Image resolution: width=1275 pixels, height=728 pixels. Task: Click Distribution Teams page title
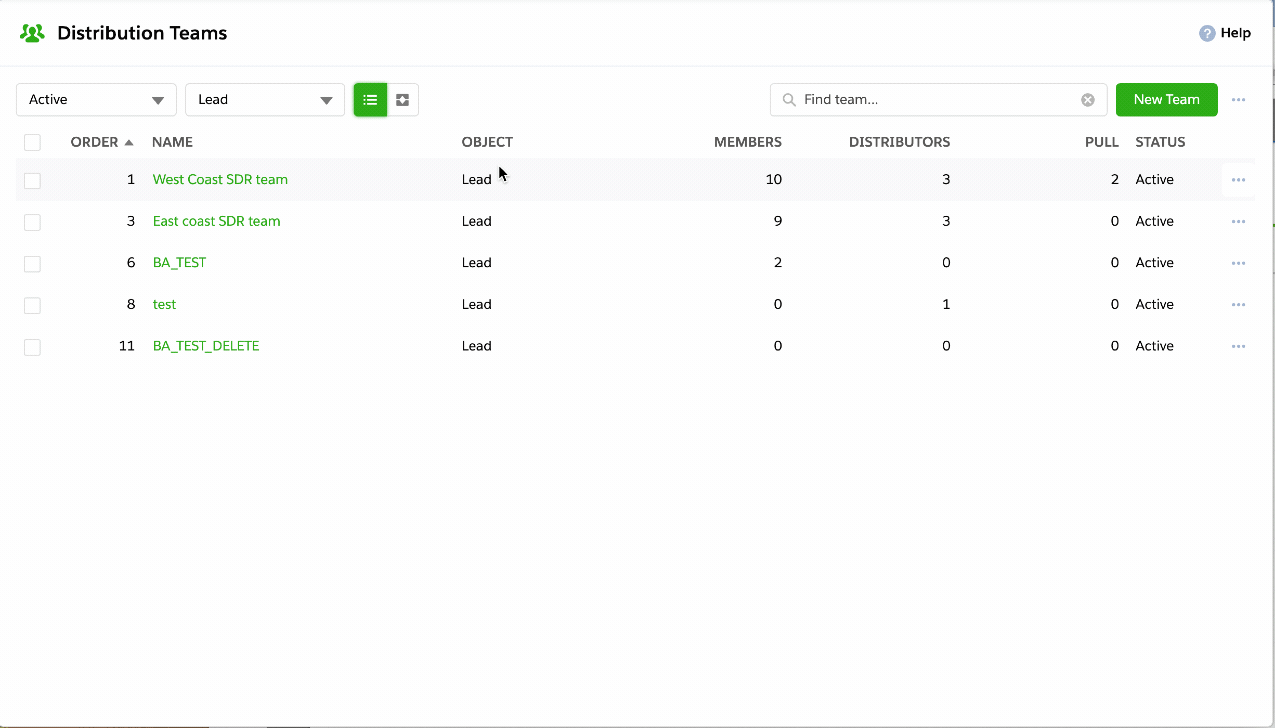tap(142, 33)
